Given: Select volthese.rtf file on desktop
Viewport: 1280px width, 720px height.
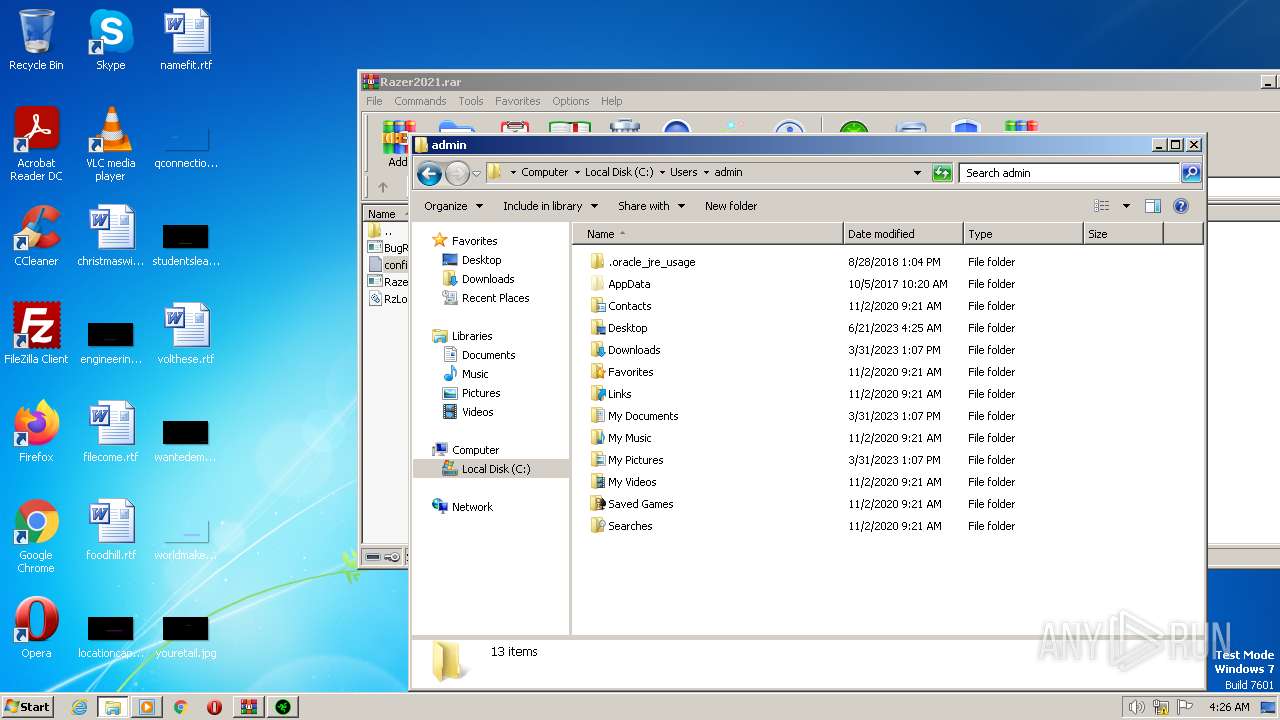Looking at the screenshot, I should pos(186,334).
